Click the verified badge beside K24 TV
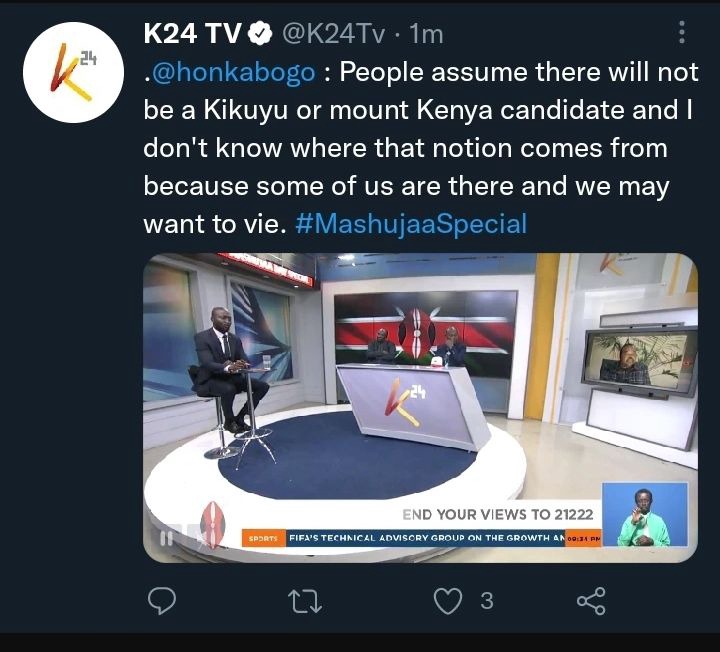Screen dimensions: 720x652 click(260, 34)
